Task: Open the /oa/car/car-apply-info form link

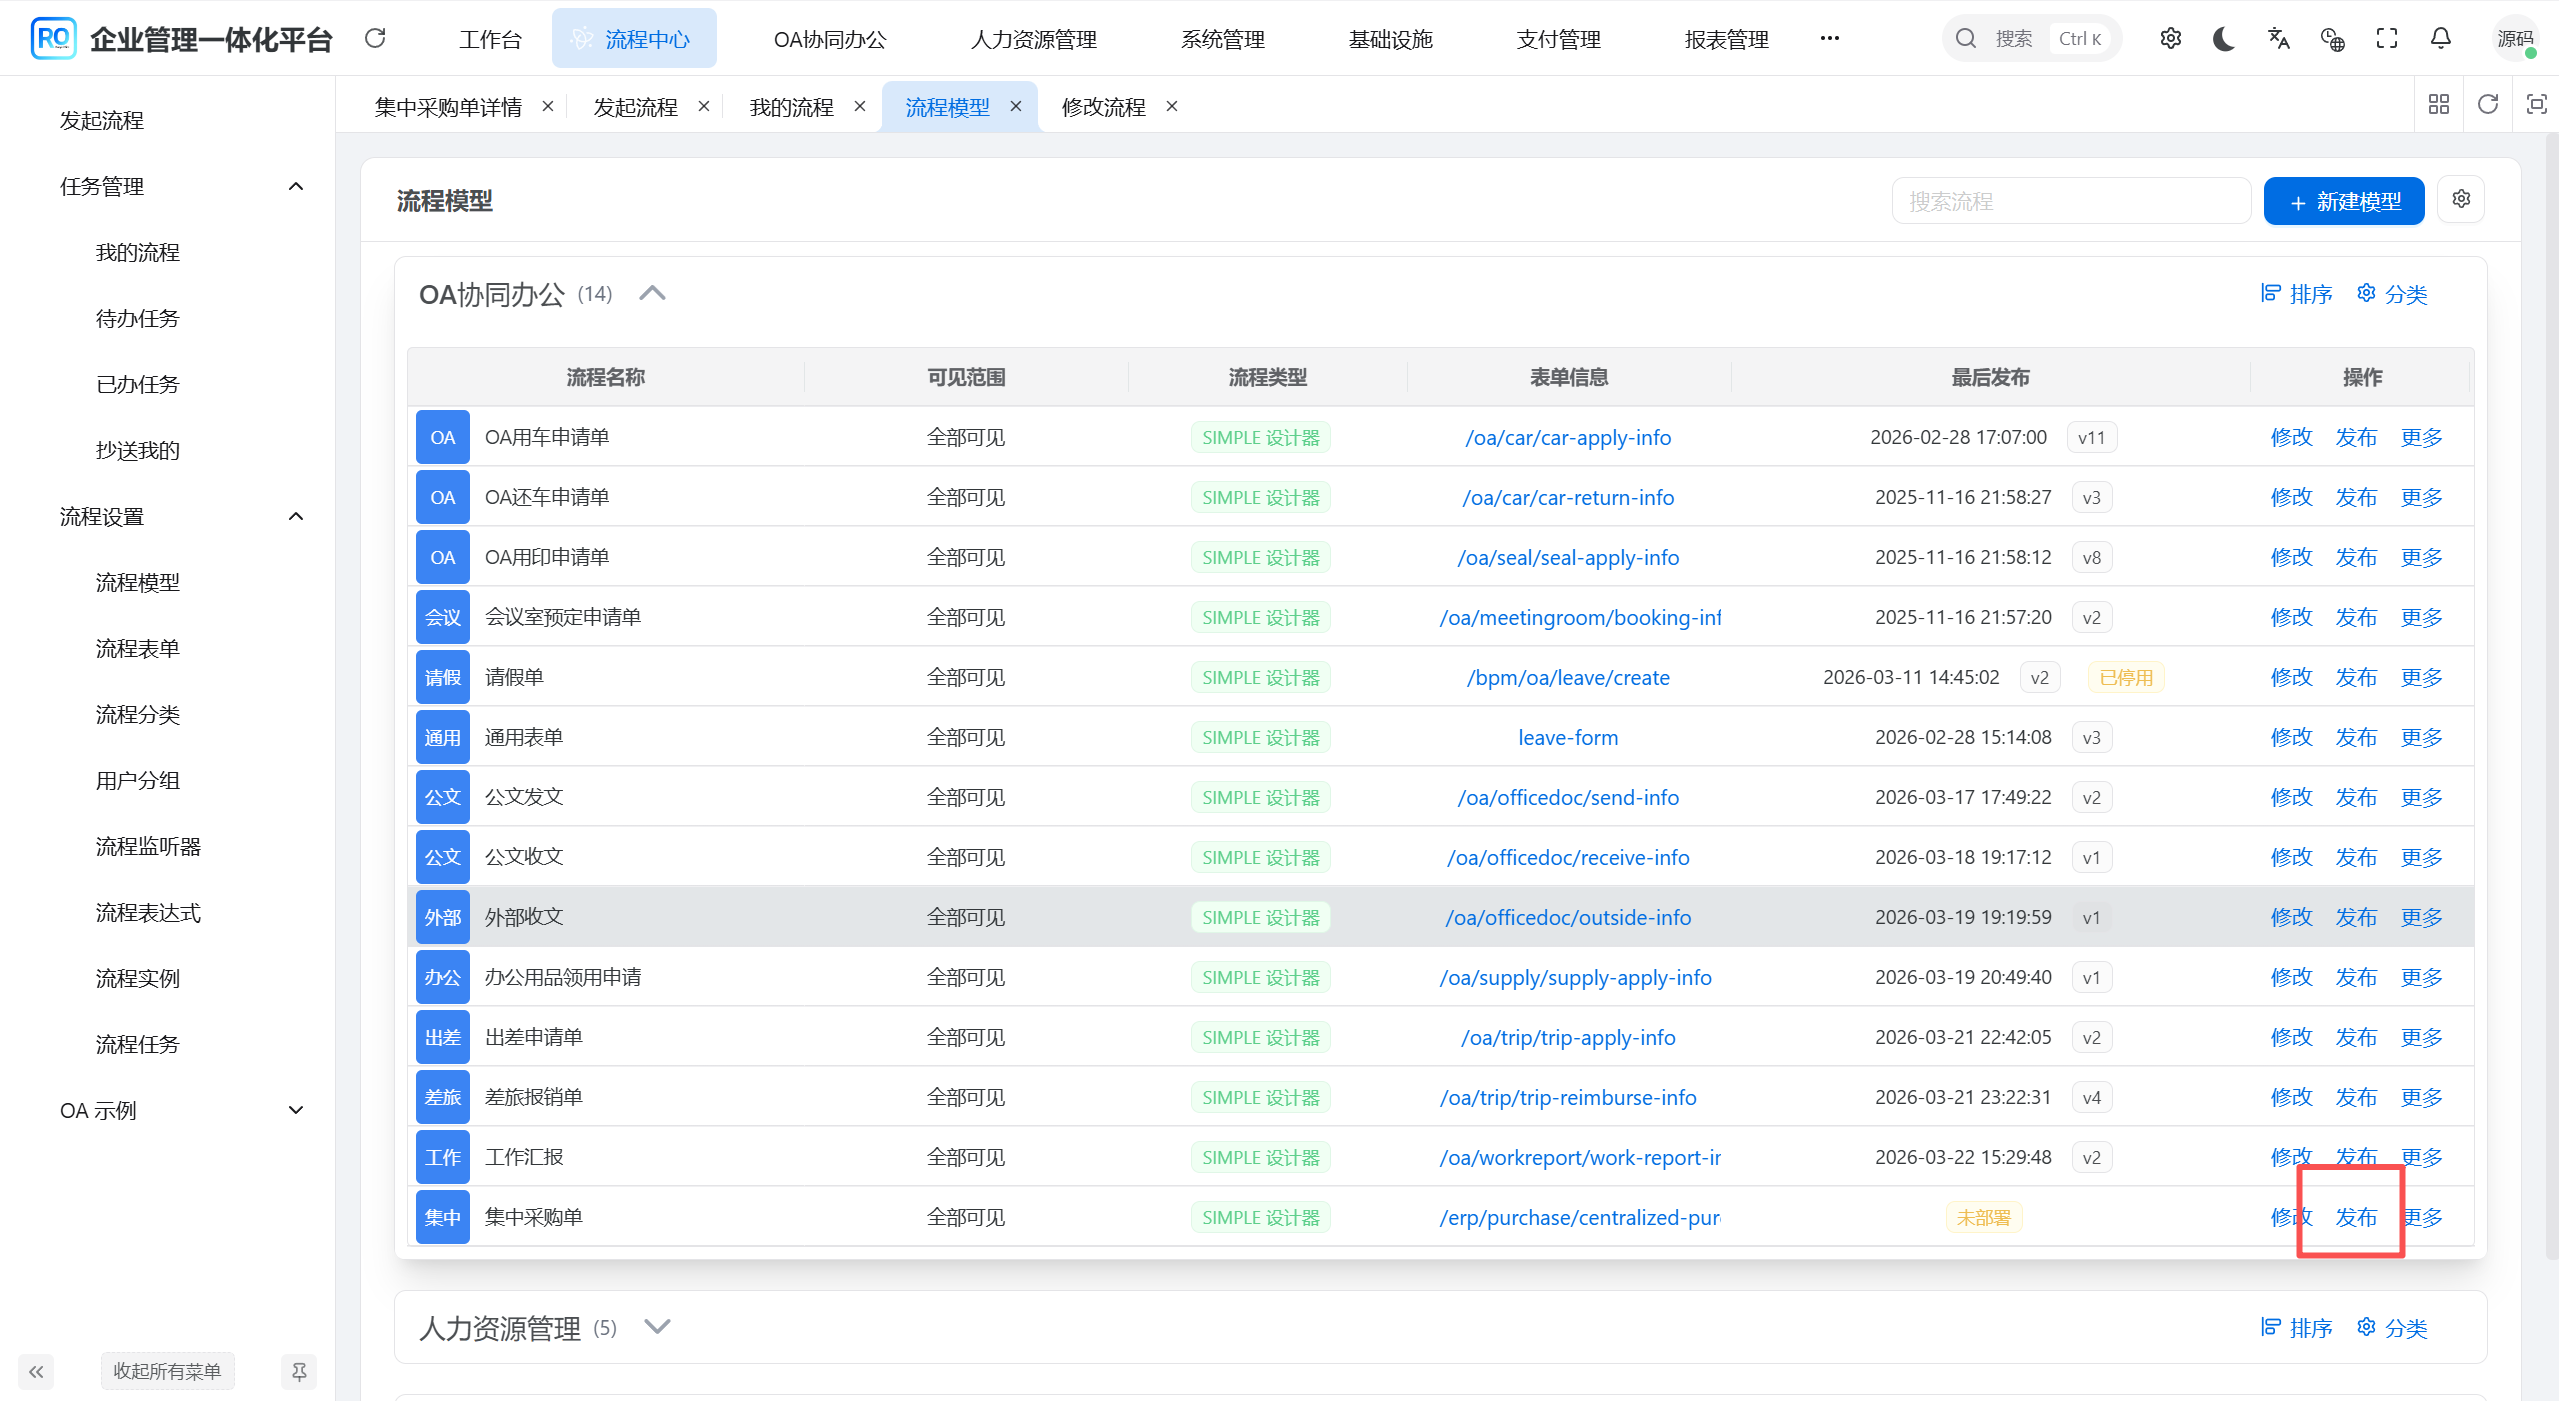Action: [x=1567, y=437]
